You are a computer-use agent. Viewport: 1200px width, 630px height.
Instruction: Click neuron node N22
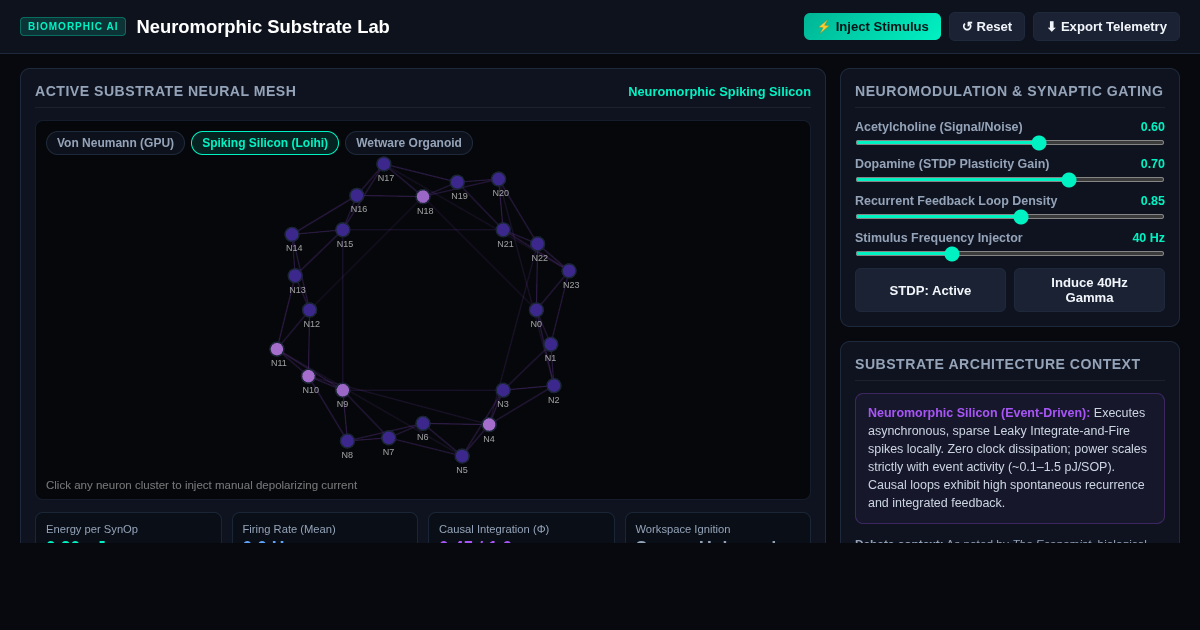pyautogui.click(x=537, y=244)
